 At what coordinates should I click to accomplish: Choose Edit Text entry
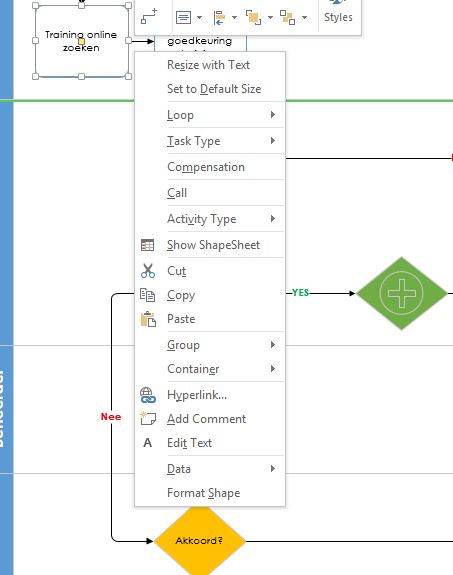point(210,443)
